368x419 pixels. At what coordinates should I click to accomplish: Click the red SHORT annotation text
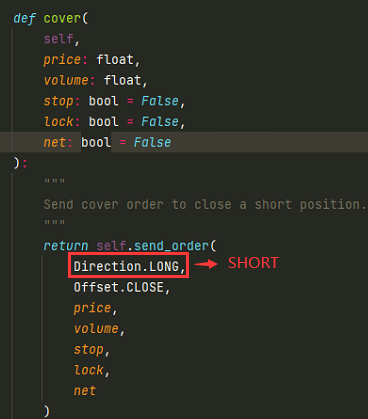point(253,263)
